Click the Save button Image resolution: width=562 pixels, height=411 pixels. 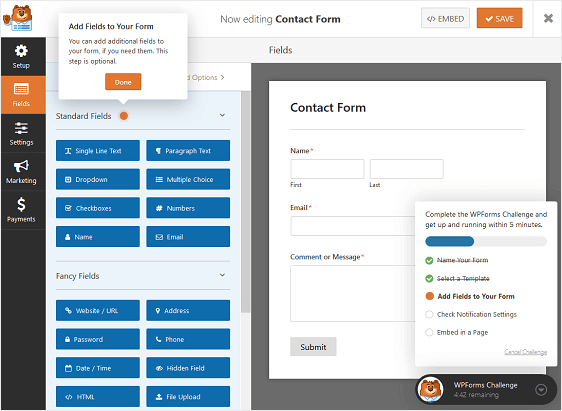point(499,18)
